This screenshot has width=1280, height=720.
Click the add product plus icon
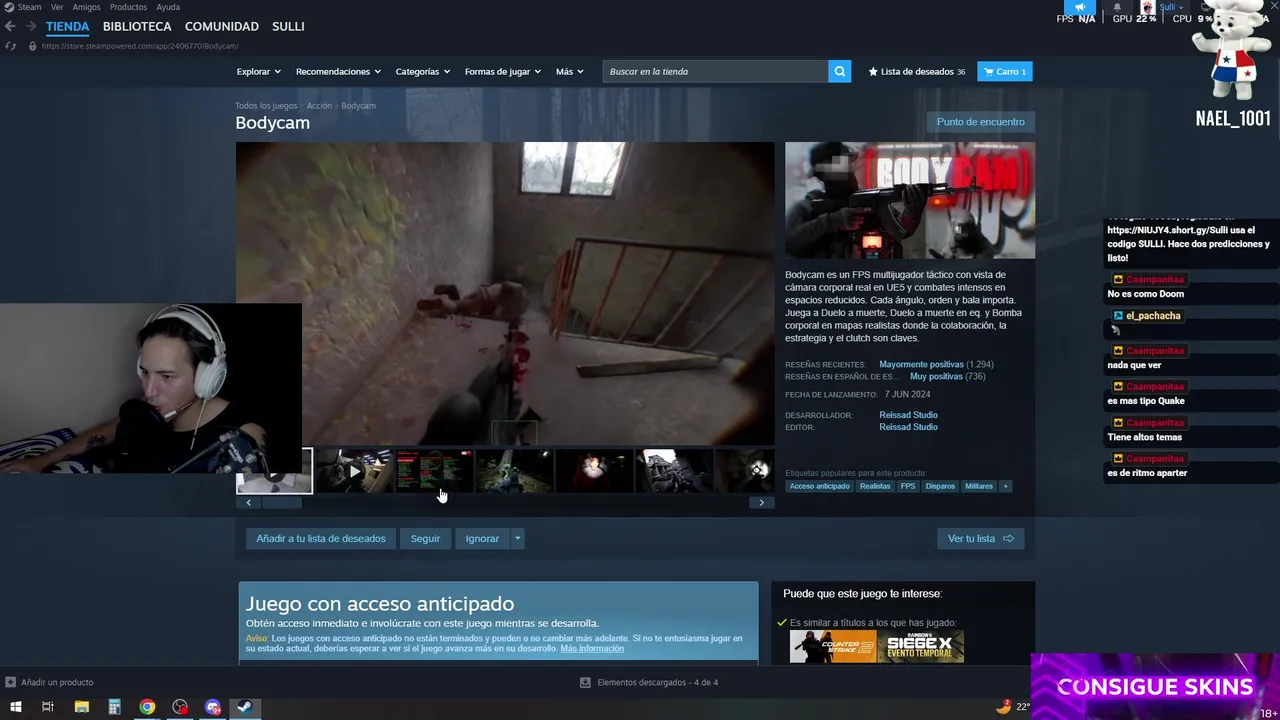click(x=10, y=682)
